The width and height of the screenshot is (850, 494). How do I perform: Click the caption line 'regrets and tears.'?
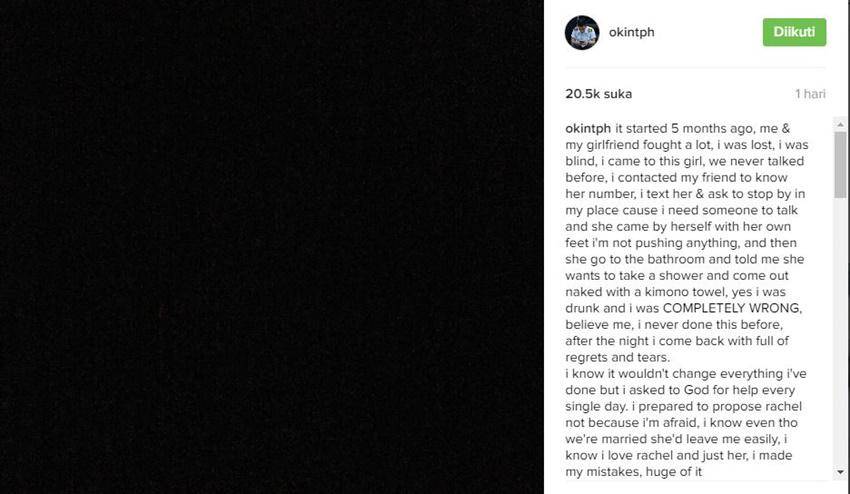pos(617,357)
